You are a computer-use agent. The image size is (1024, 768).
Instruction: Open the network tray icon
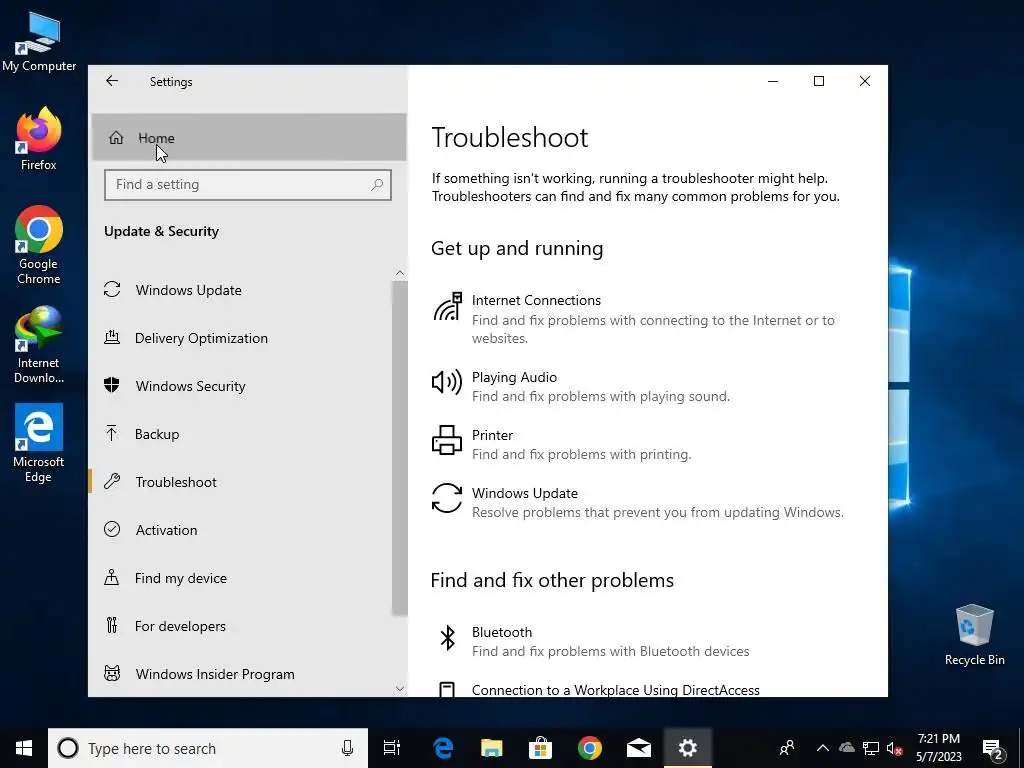[x=871, y=748]
